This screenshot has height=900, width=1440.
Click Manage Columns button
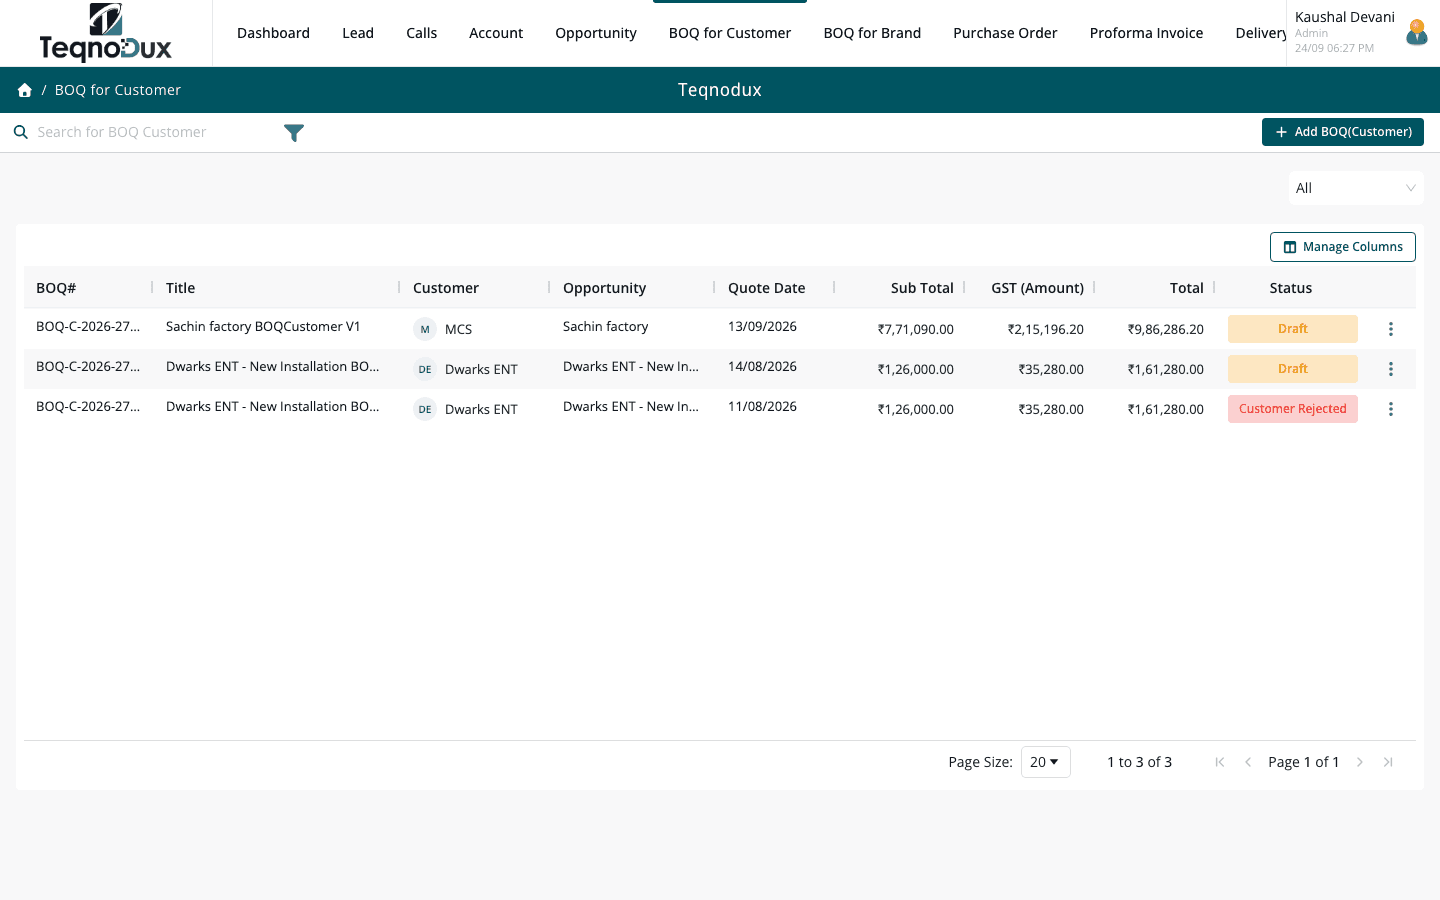pyautogui.click(x=1343, y=247)
